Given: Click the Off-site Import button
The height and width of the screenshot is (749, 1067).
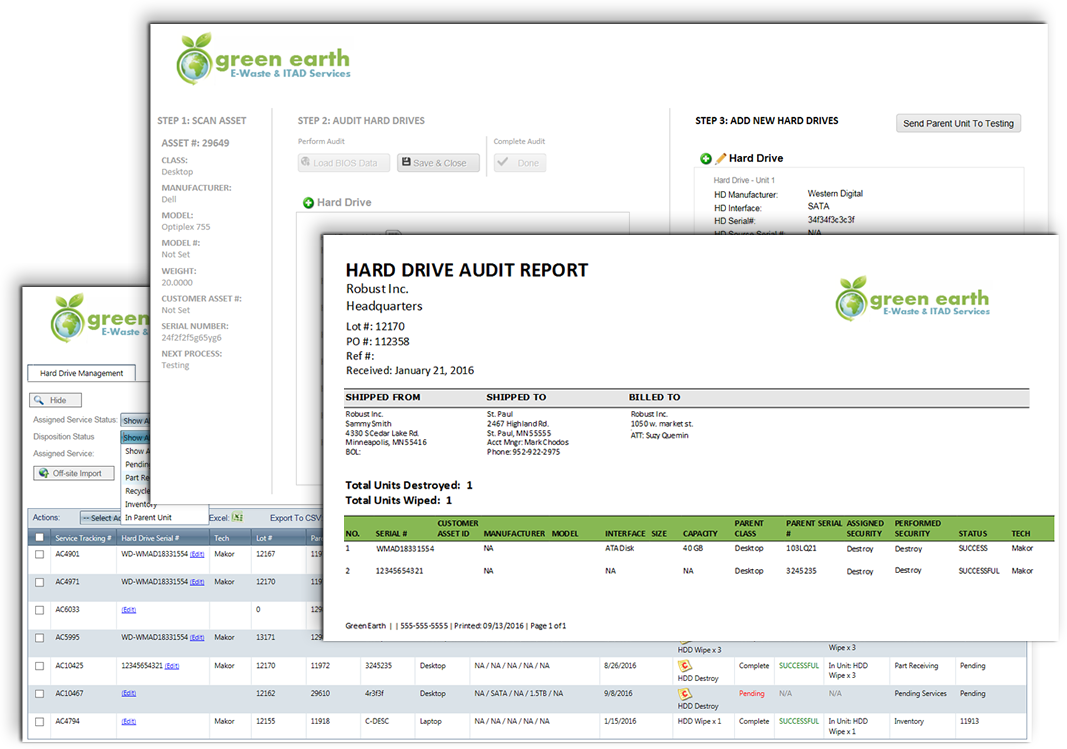Looking at the screenshot, I should coord(73,473).
